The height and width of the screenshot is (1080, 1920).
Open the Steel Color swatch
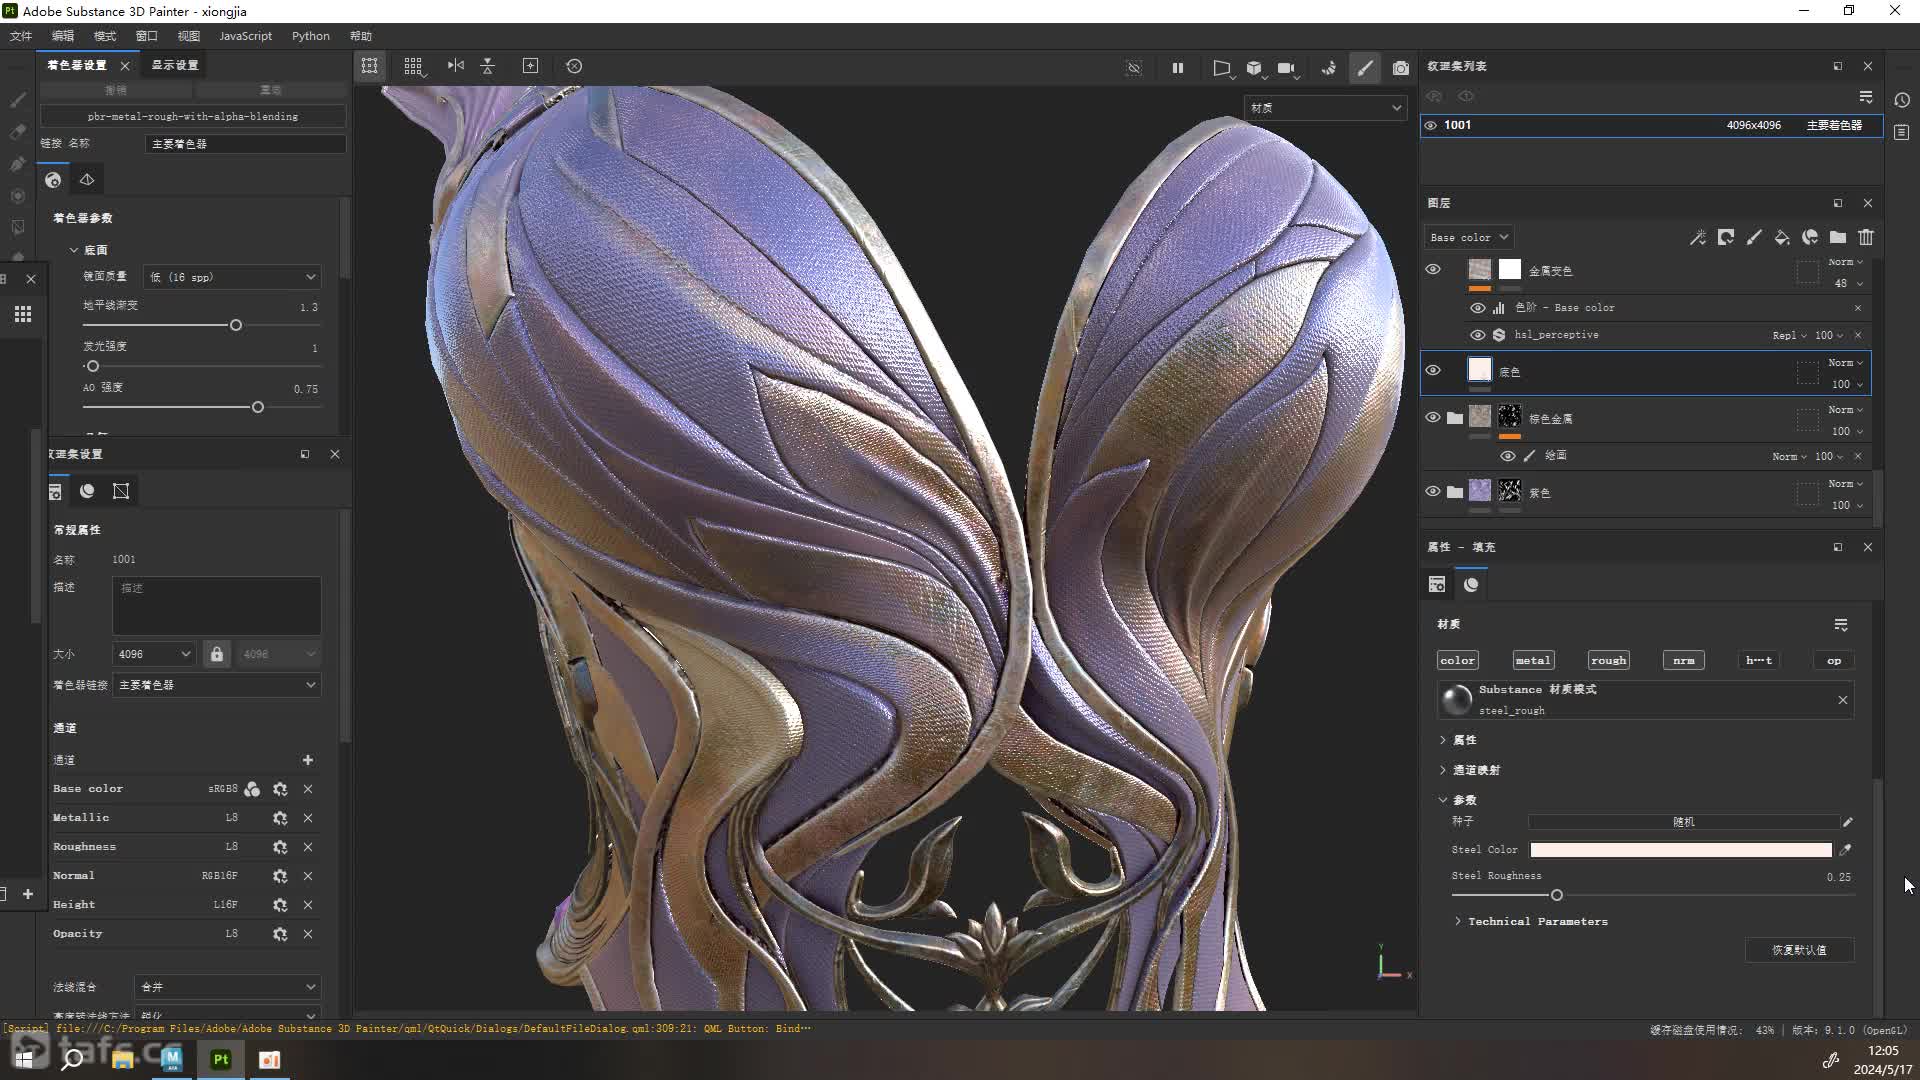[x=1681, y=850]
